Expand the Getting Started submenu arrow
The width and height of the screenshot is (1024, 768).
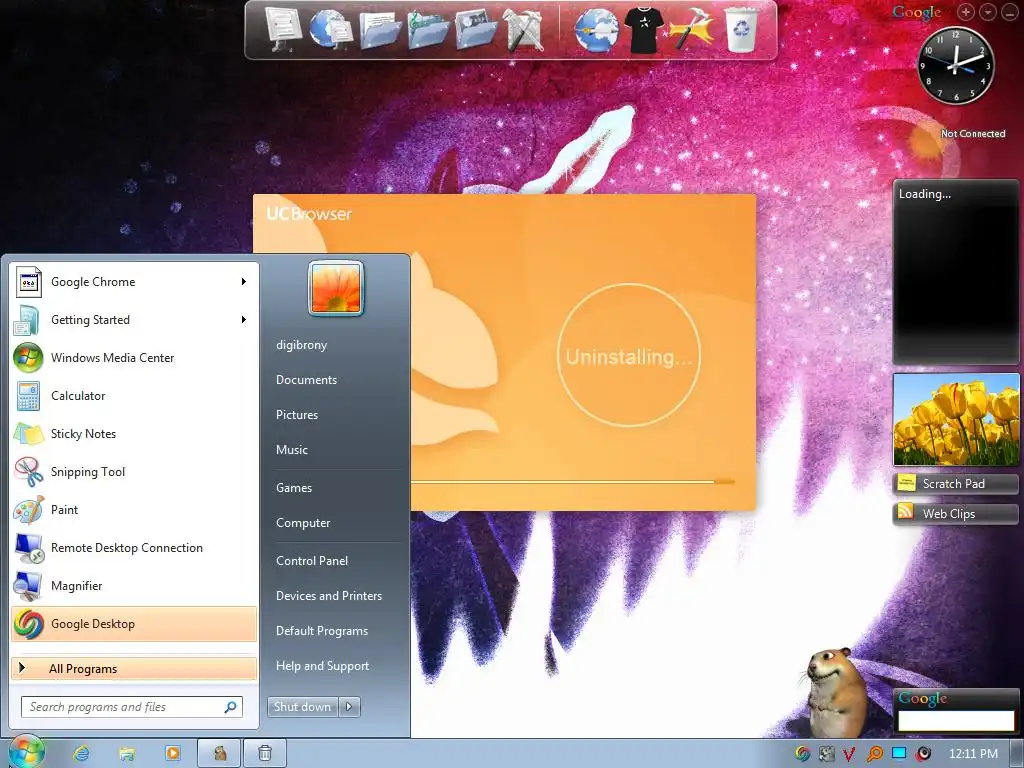[244, 320]
